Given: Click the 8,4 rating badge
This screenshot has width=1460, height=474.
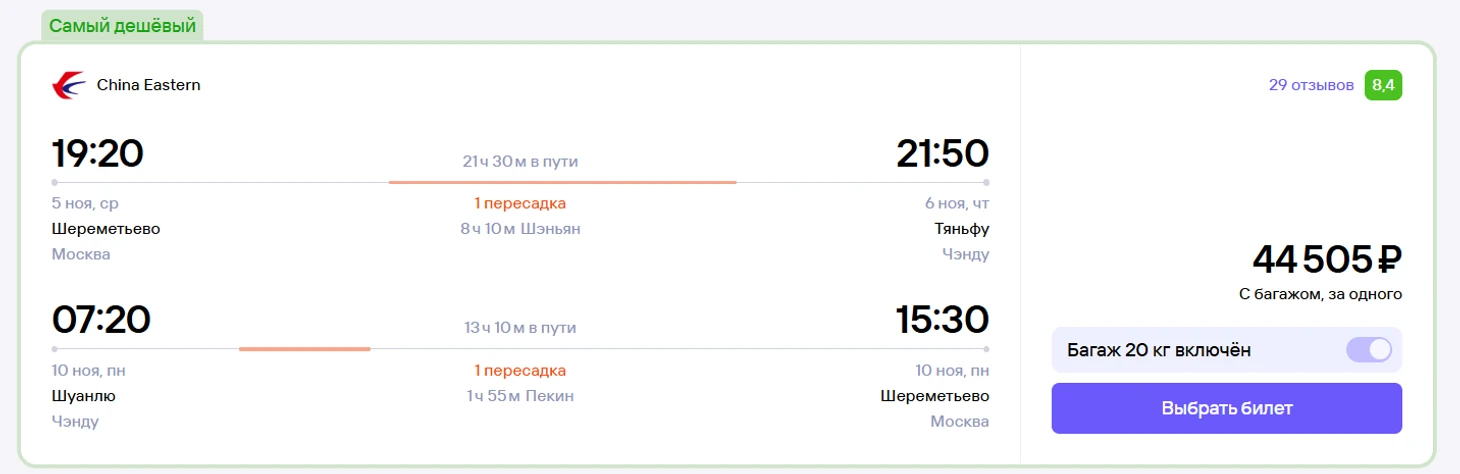Looking at the screenshot, I should point(1384,85).
